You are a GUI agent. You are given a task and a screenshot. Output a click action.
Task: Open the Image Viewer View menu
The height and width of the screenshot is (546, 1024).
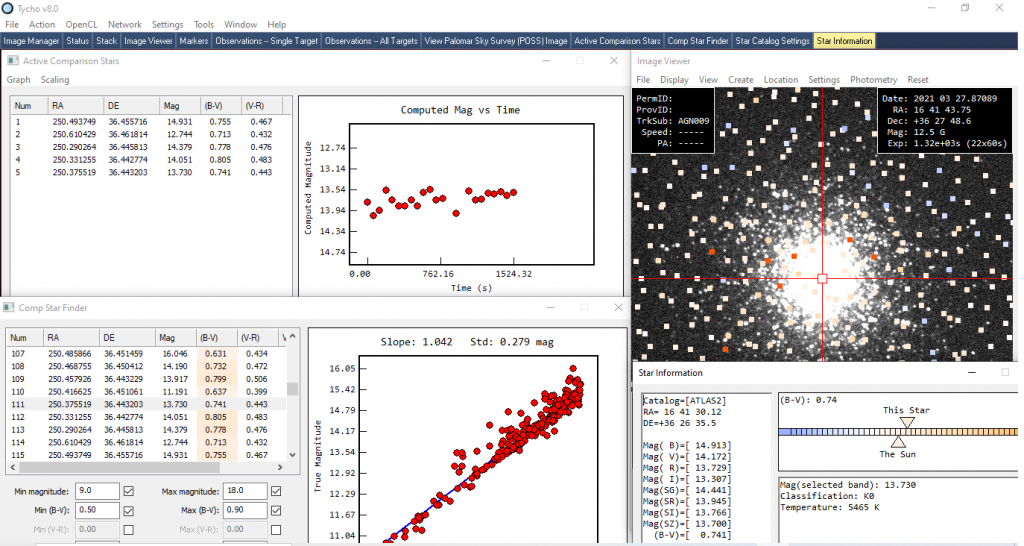(708, 79)
